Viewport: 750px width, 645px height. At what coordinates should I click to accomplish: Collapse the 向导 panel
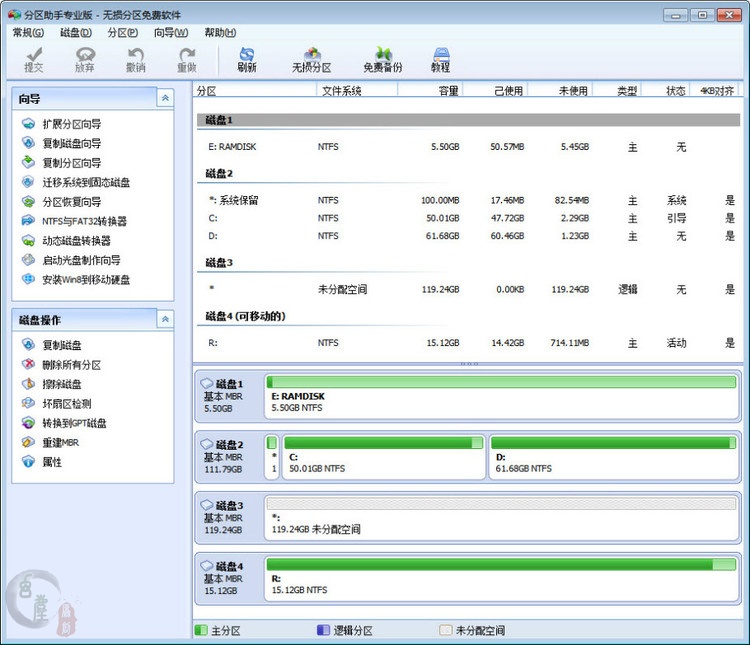(165, 98)
